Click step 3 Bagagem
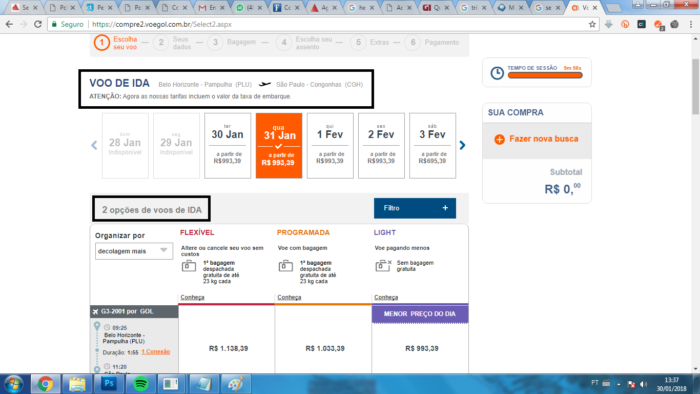 232,42
